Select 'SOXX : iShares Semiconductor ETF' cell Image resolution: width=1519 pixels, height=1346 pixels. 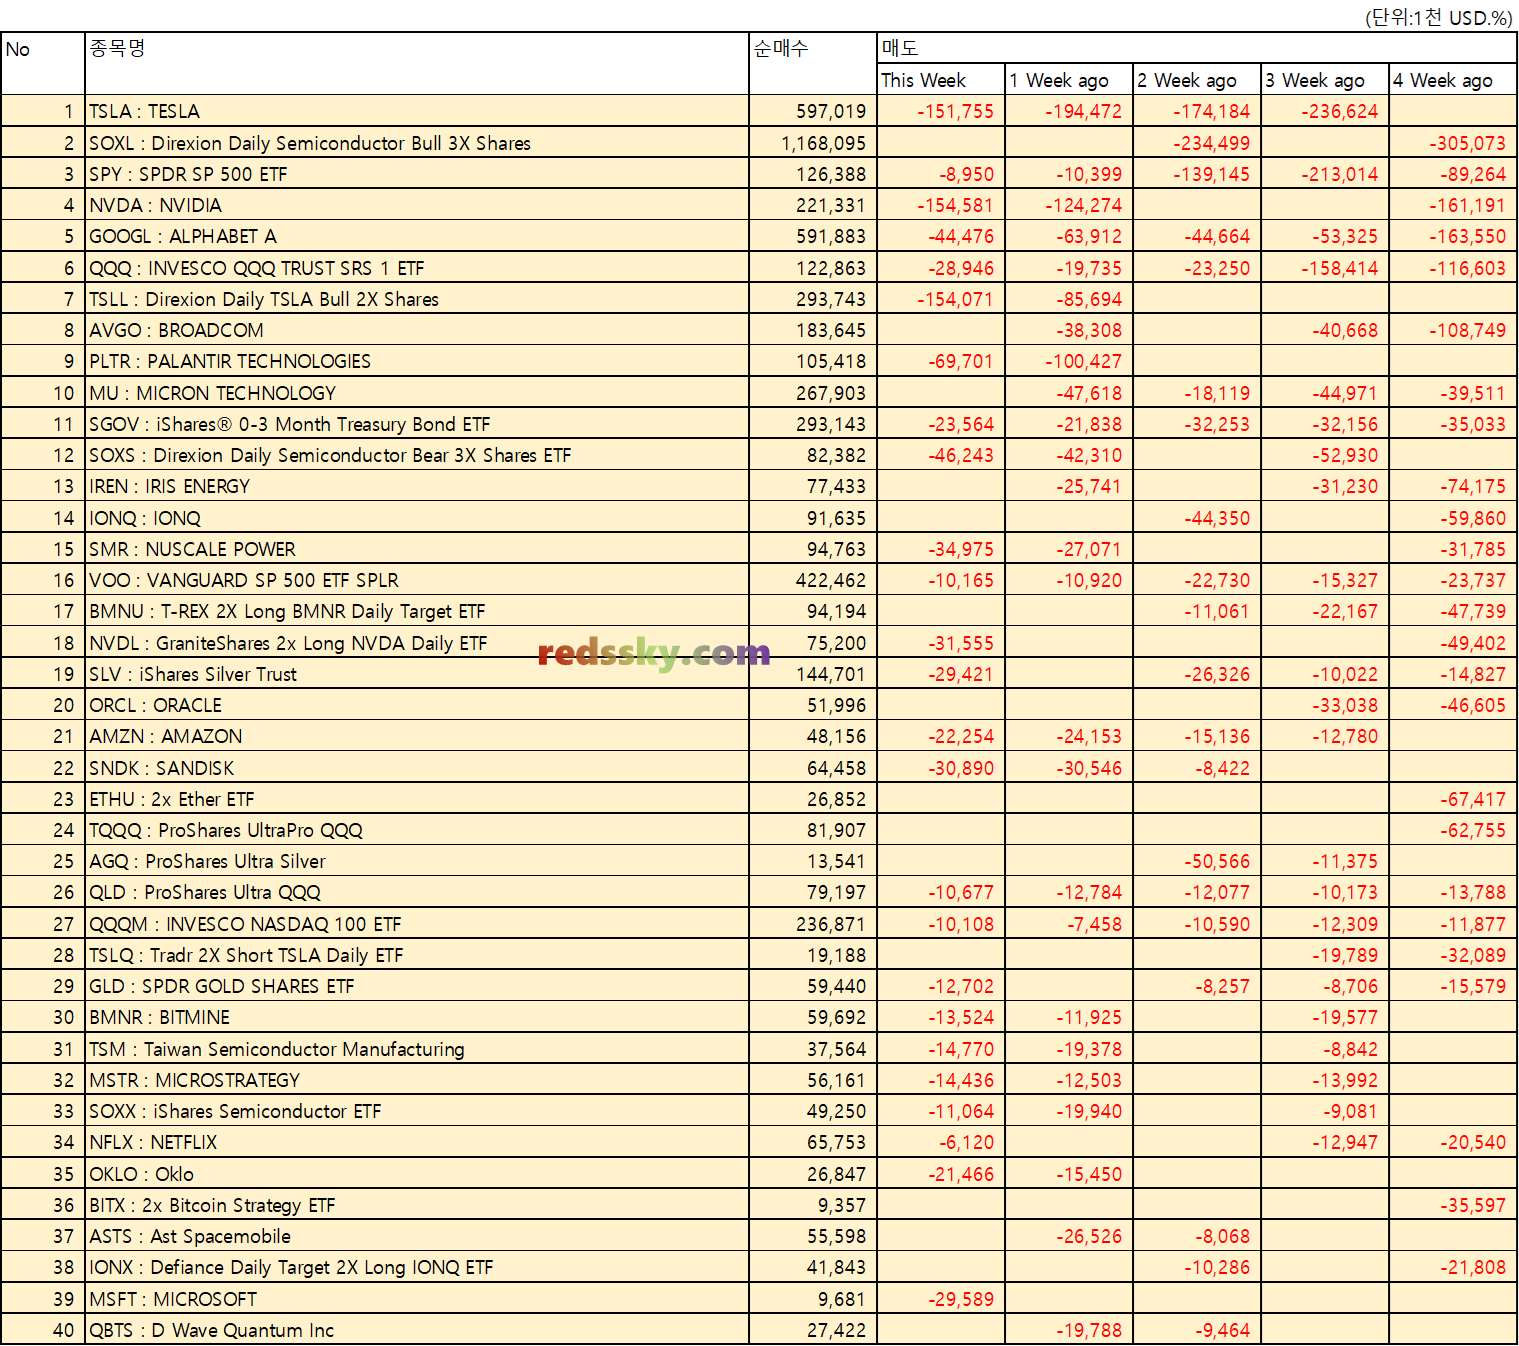click(417, 1111)
